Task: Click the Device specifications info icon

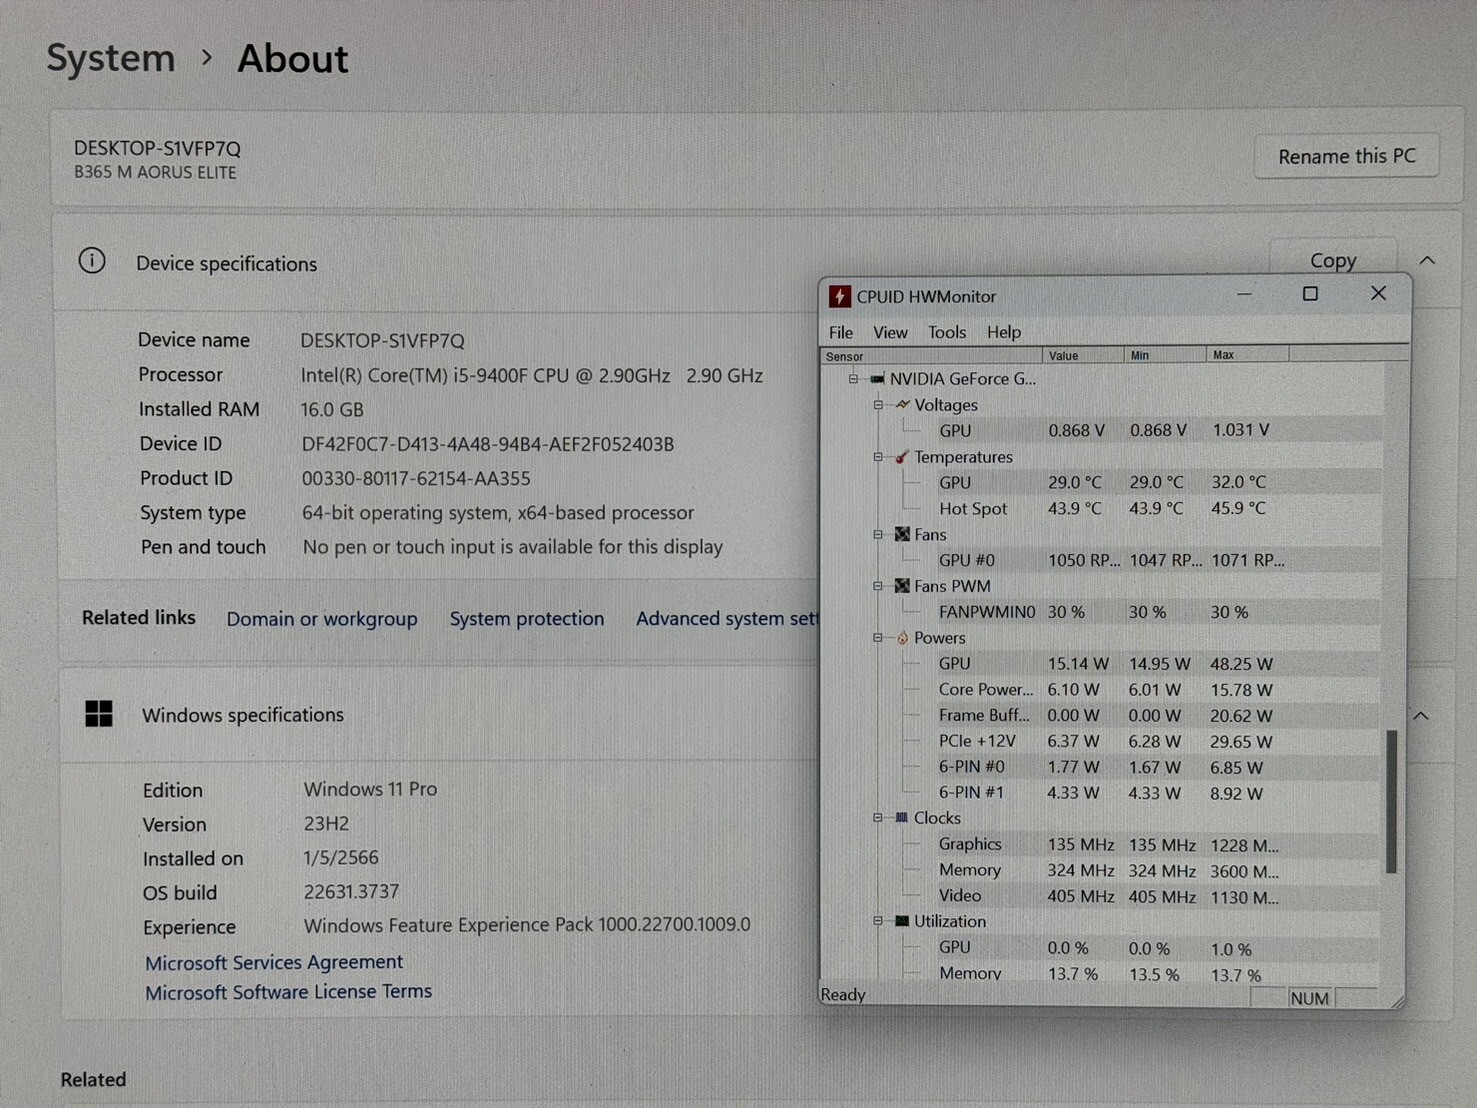Action: point(92,261)
